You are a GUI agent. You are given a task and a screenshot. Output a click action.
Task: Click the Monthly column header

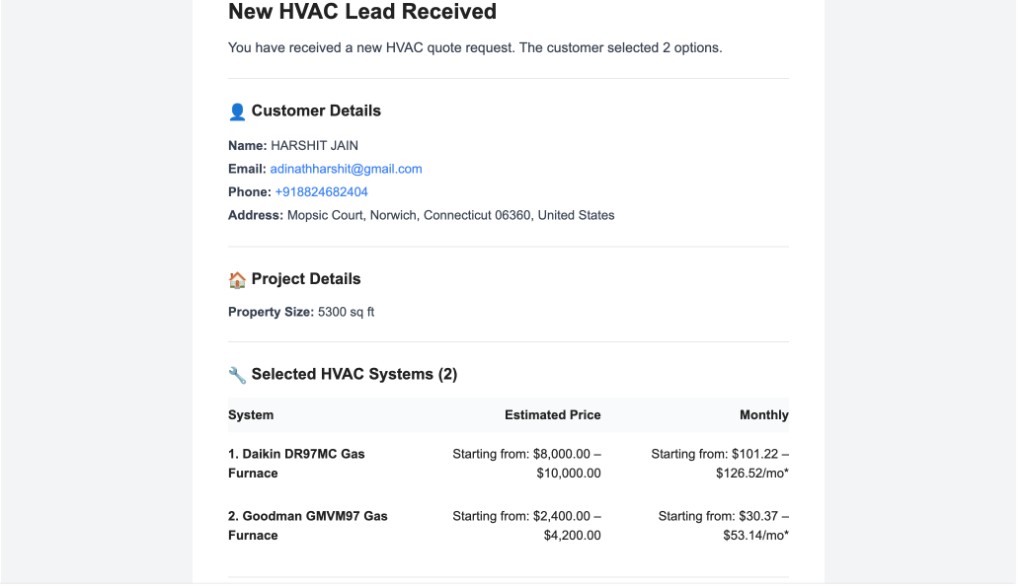coord(764,415)
